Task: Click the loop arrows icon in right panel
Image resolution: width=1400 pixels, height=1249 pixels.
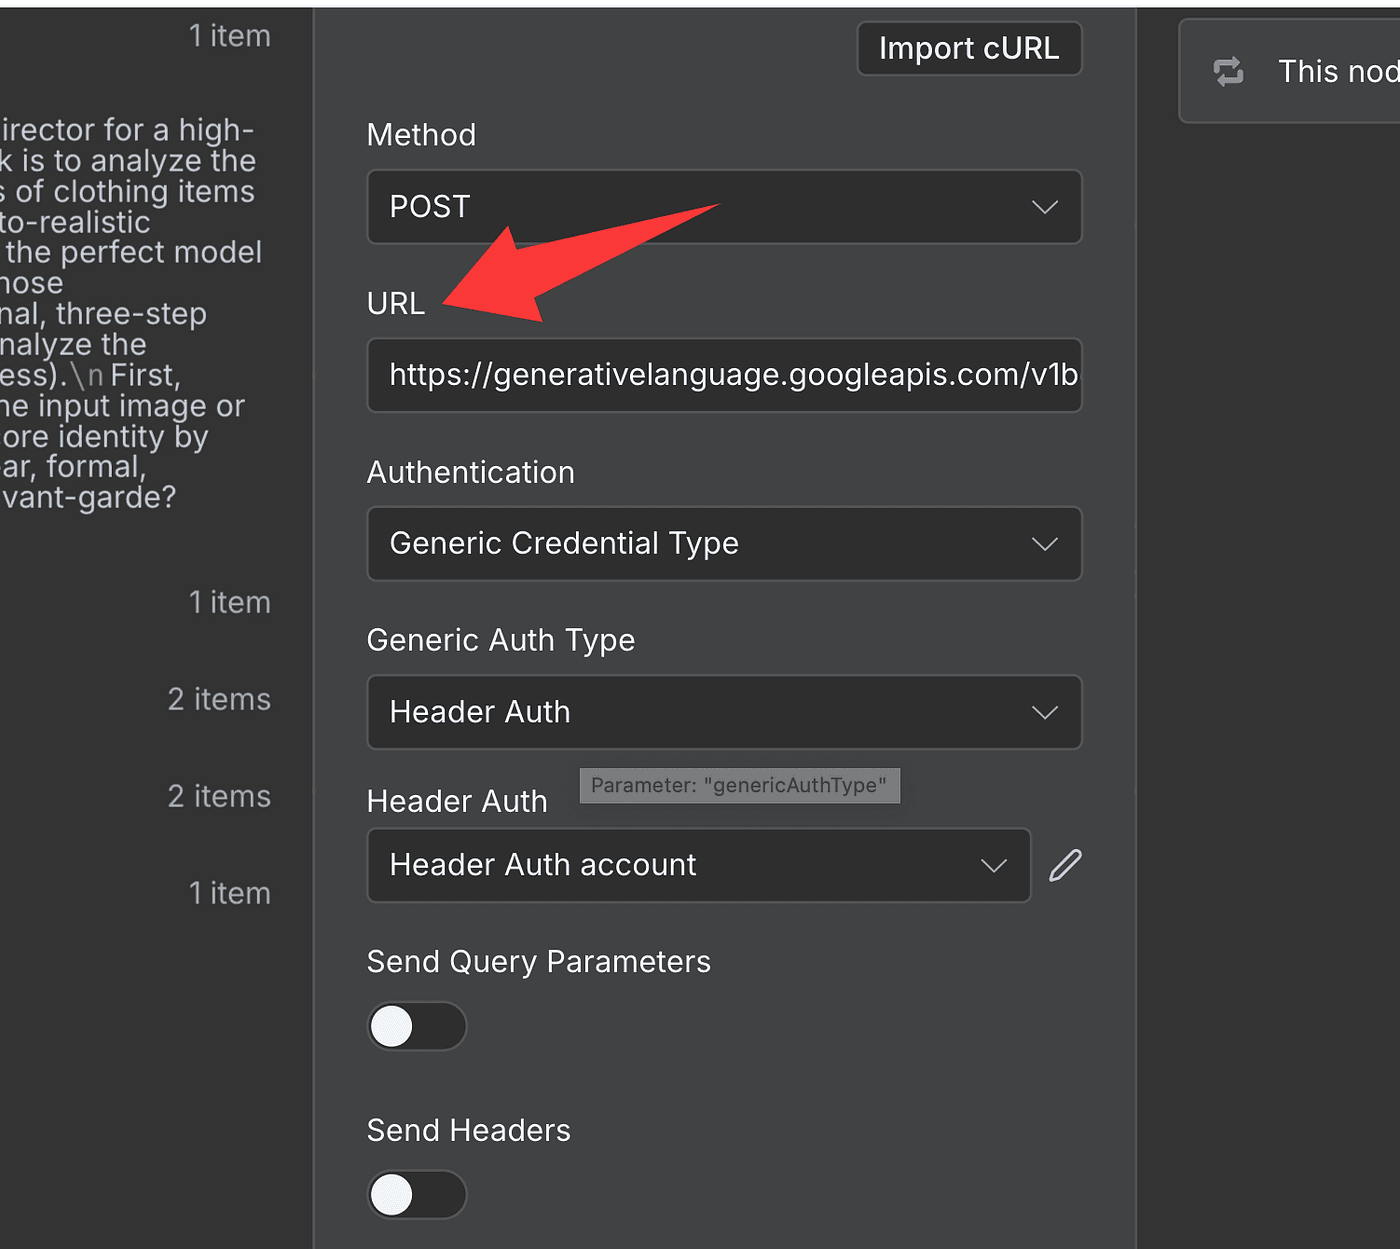Action: pyautogui.click(x=1228, y=71)
